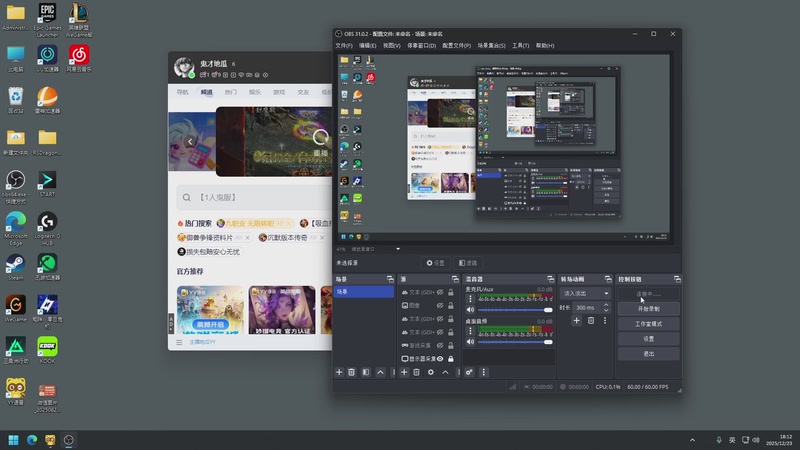The image size is (800, 450).
Task: Increase the 时长 300 ms duration with the up arrow
Action: click(x=606, y=305)
